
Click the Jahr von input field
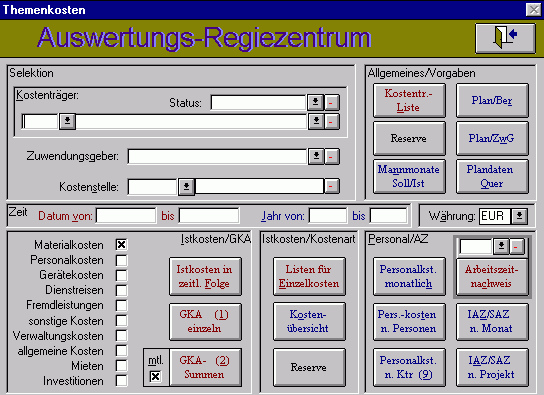pos(328,216)
